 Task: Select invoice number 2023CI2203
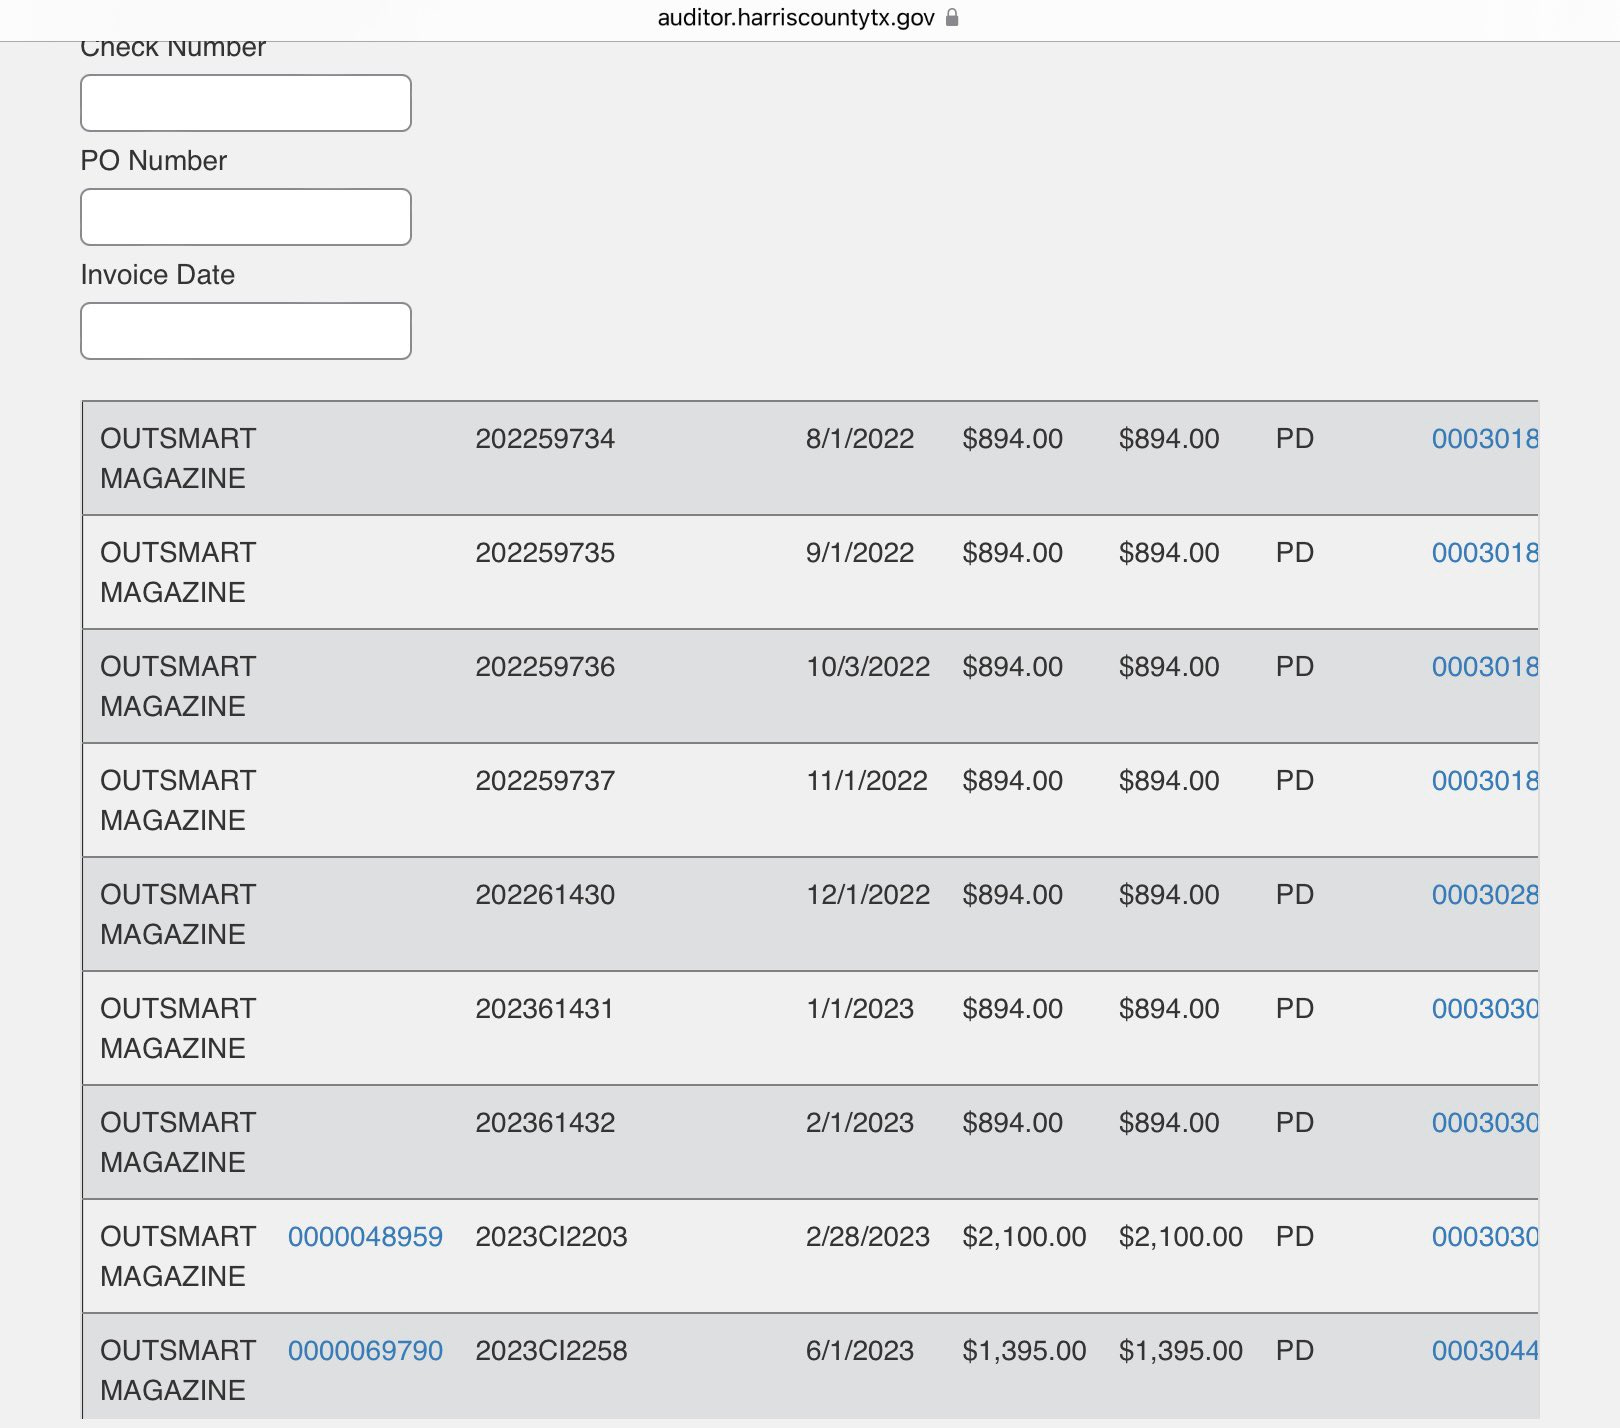(551, 1237)
